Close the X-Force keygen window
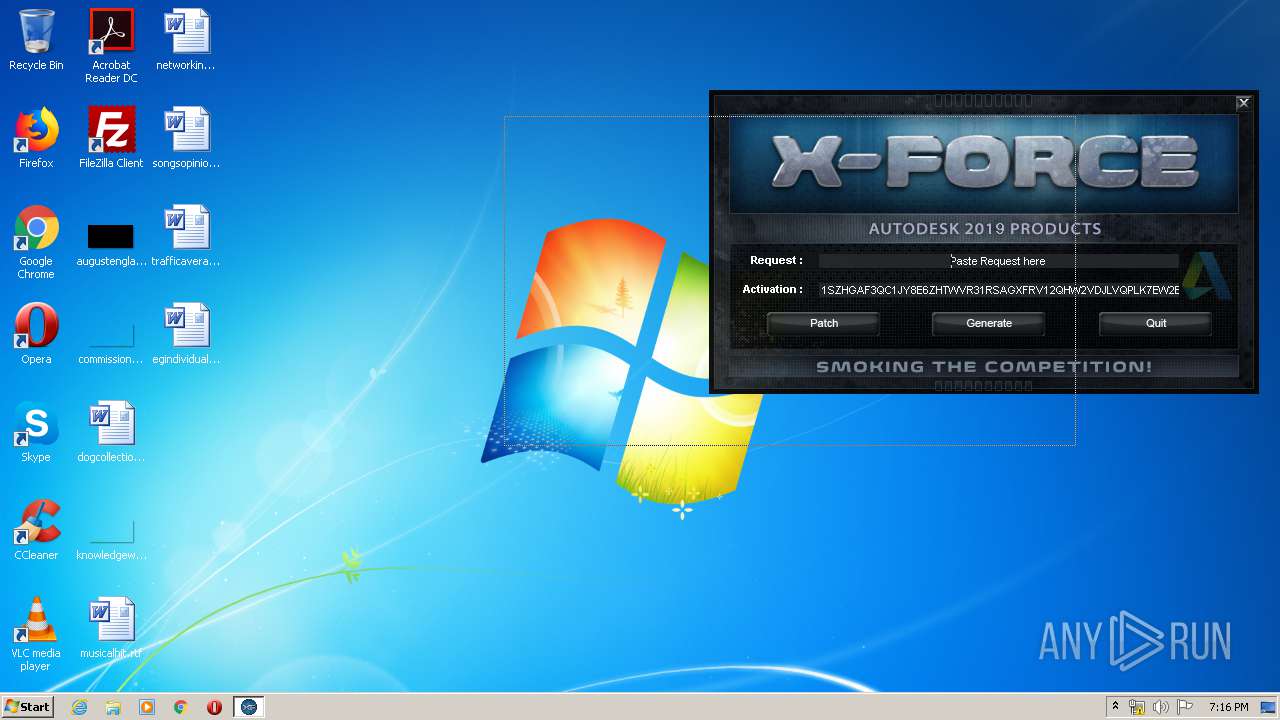 click(x=1243, y=102)
